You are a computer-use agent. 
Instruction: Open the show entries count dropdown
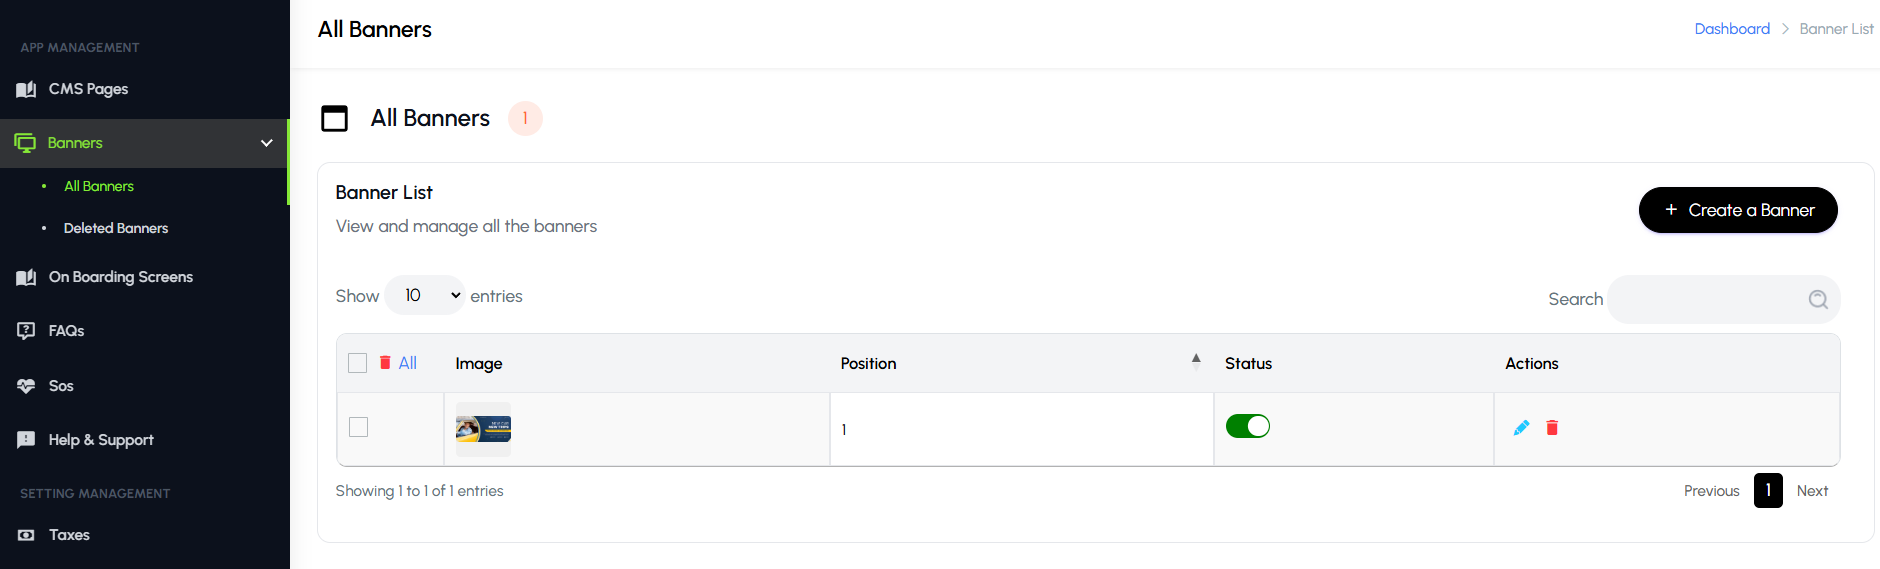(425, 295)
